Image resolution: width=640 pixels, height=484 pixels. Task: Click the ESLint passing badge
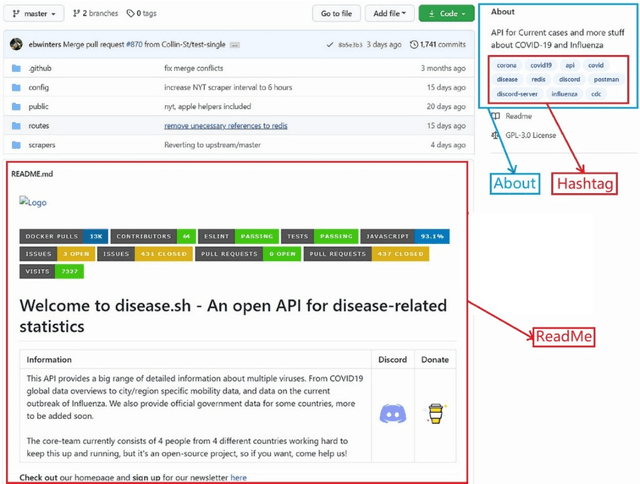click(238, 236)
